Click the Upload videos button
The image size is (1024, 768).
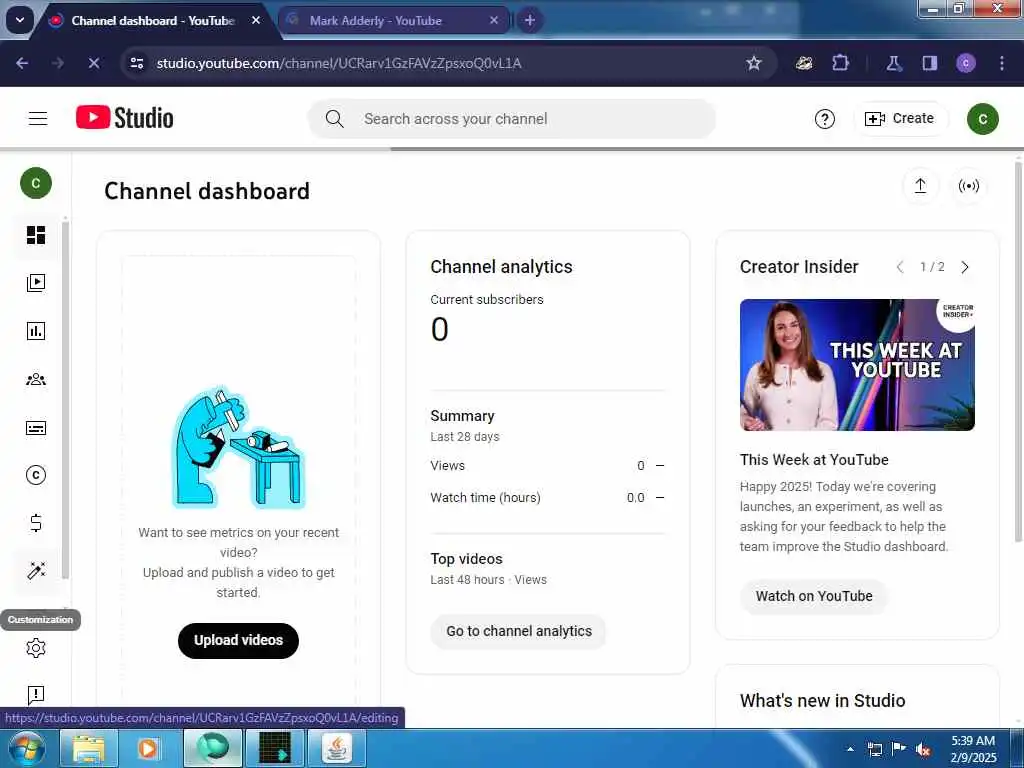(x=238, y=641)
